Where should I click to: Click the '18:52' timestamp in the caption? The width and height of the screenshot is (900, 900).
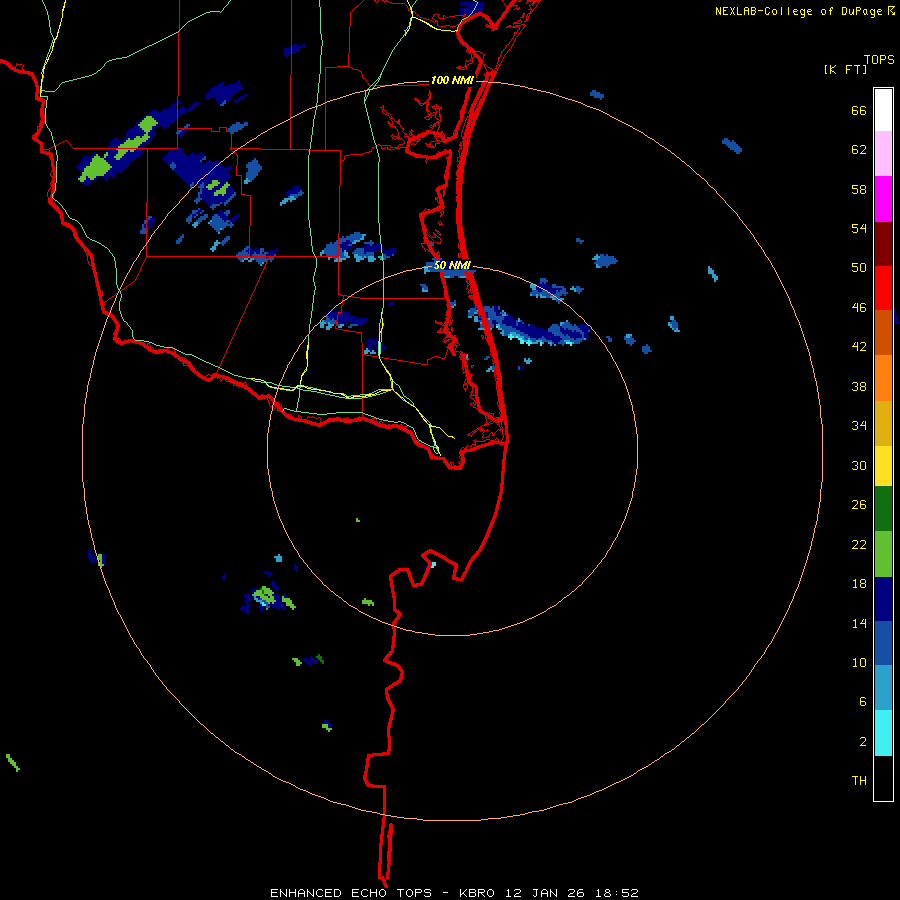tap(616, 893)
